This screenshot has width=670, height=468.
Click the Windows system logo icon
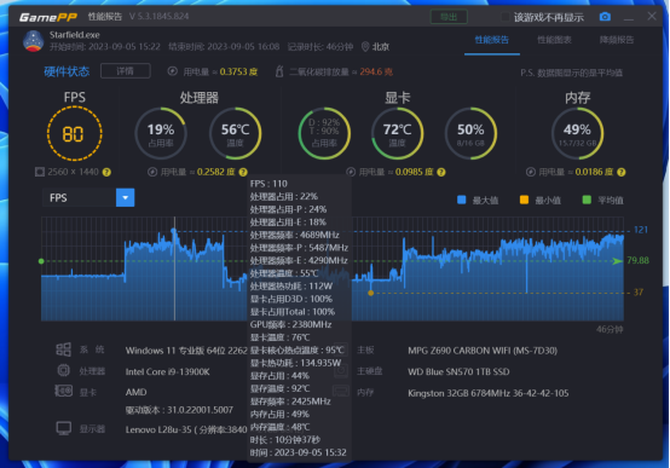tap(63, 349)
